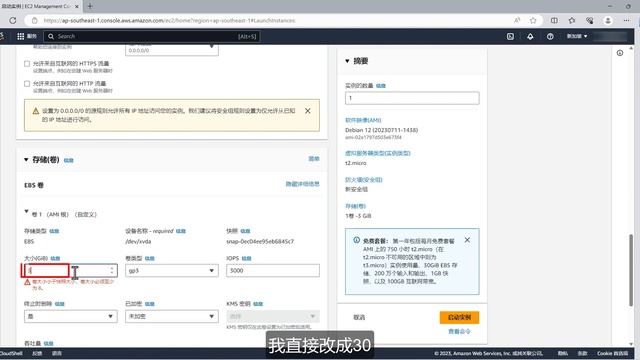Open the info link next to Storage (volumes)
640x360 pixels.
69,160
